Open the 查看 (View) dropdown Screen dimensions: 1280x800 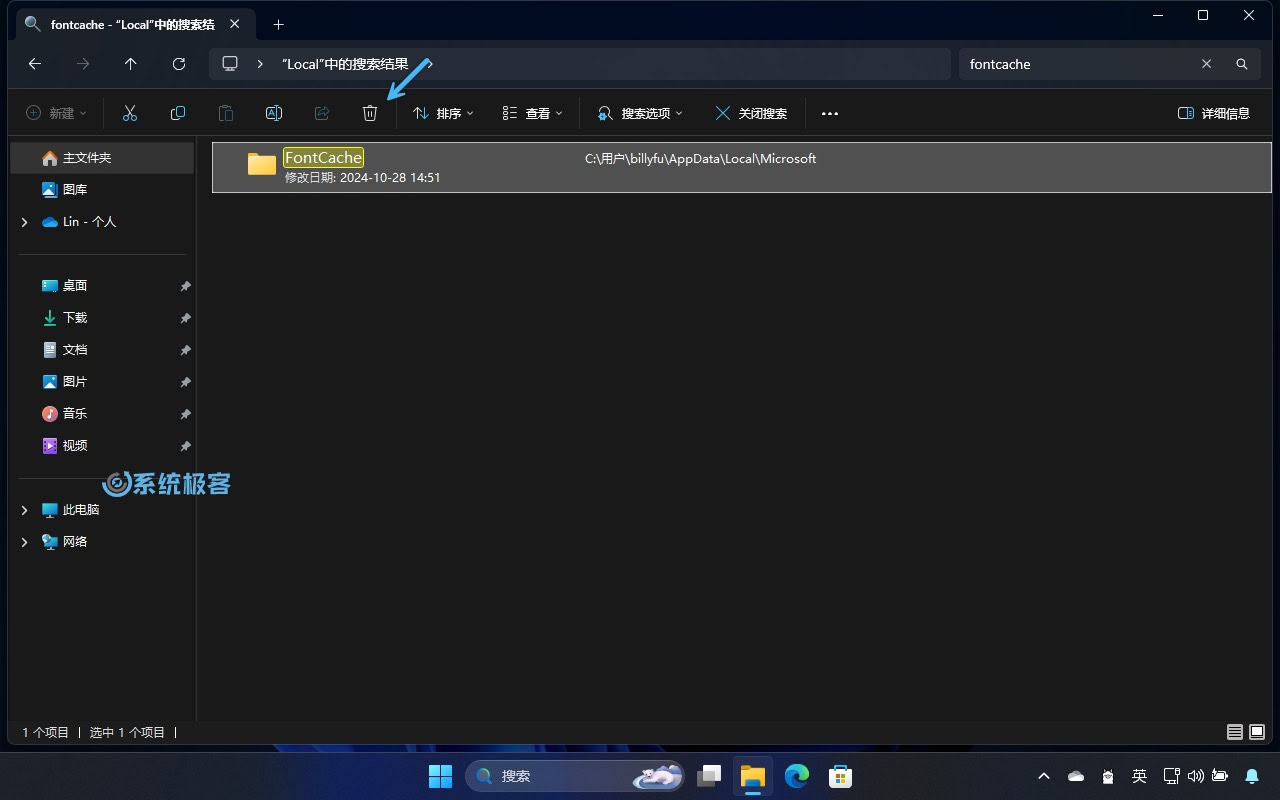tap(533, 113)
